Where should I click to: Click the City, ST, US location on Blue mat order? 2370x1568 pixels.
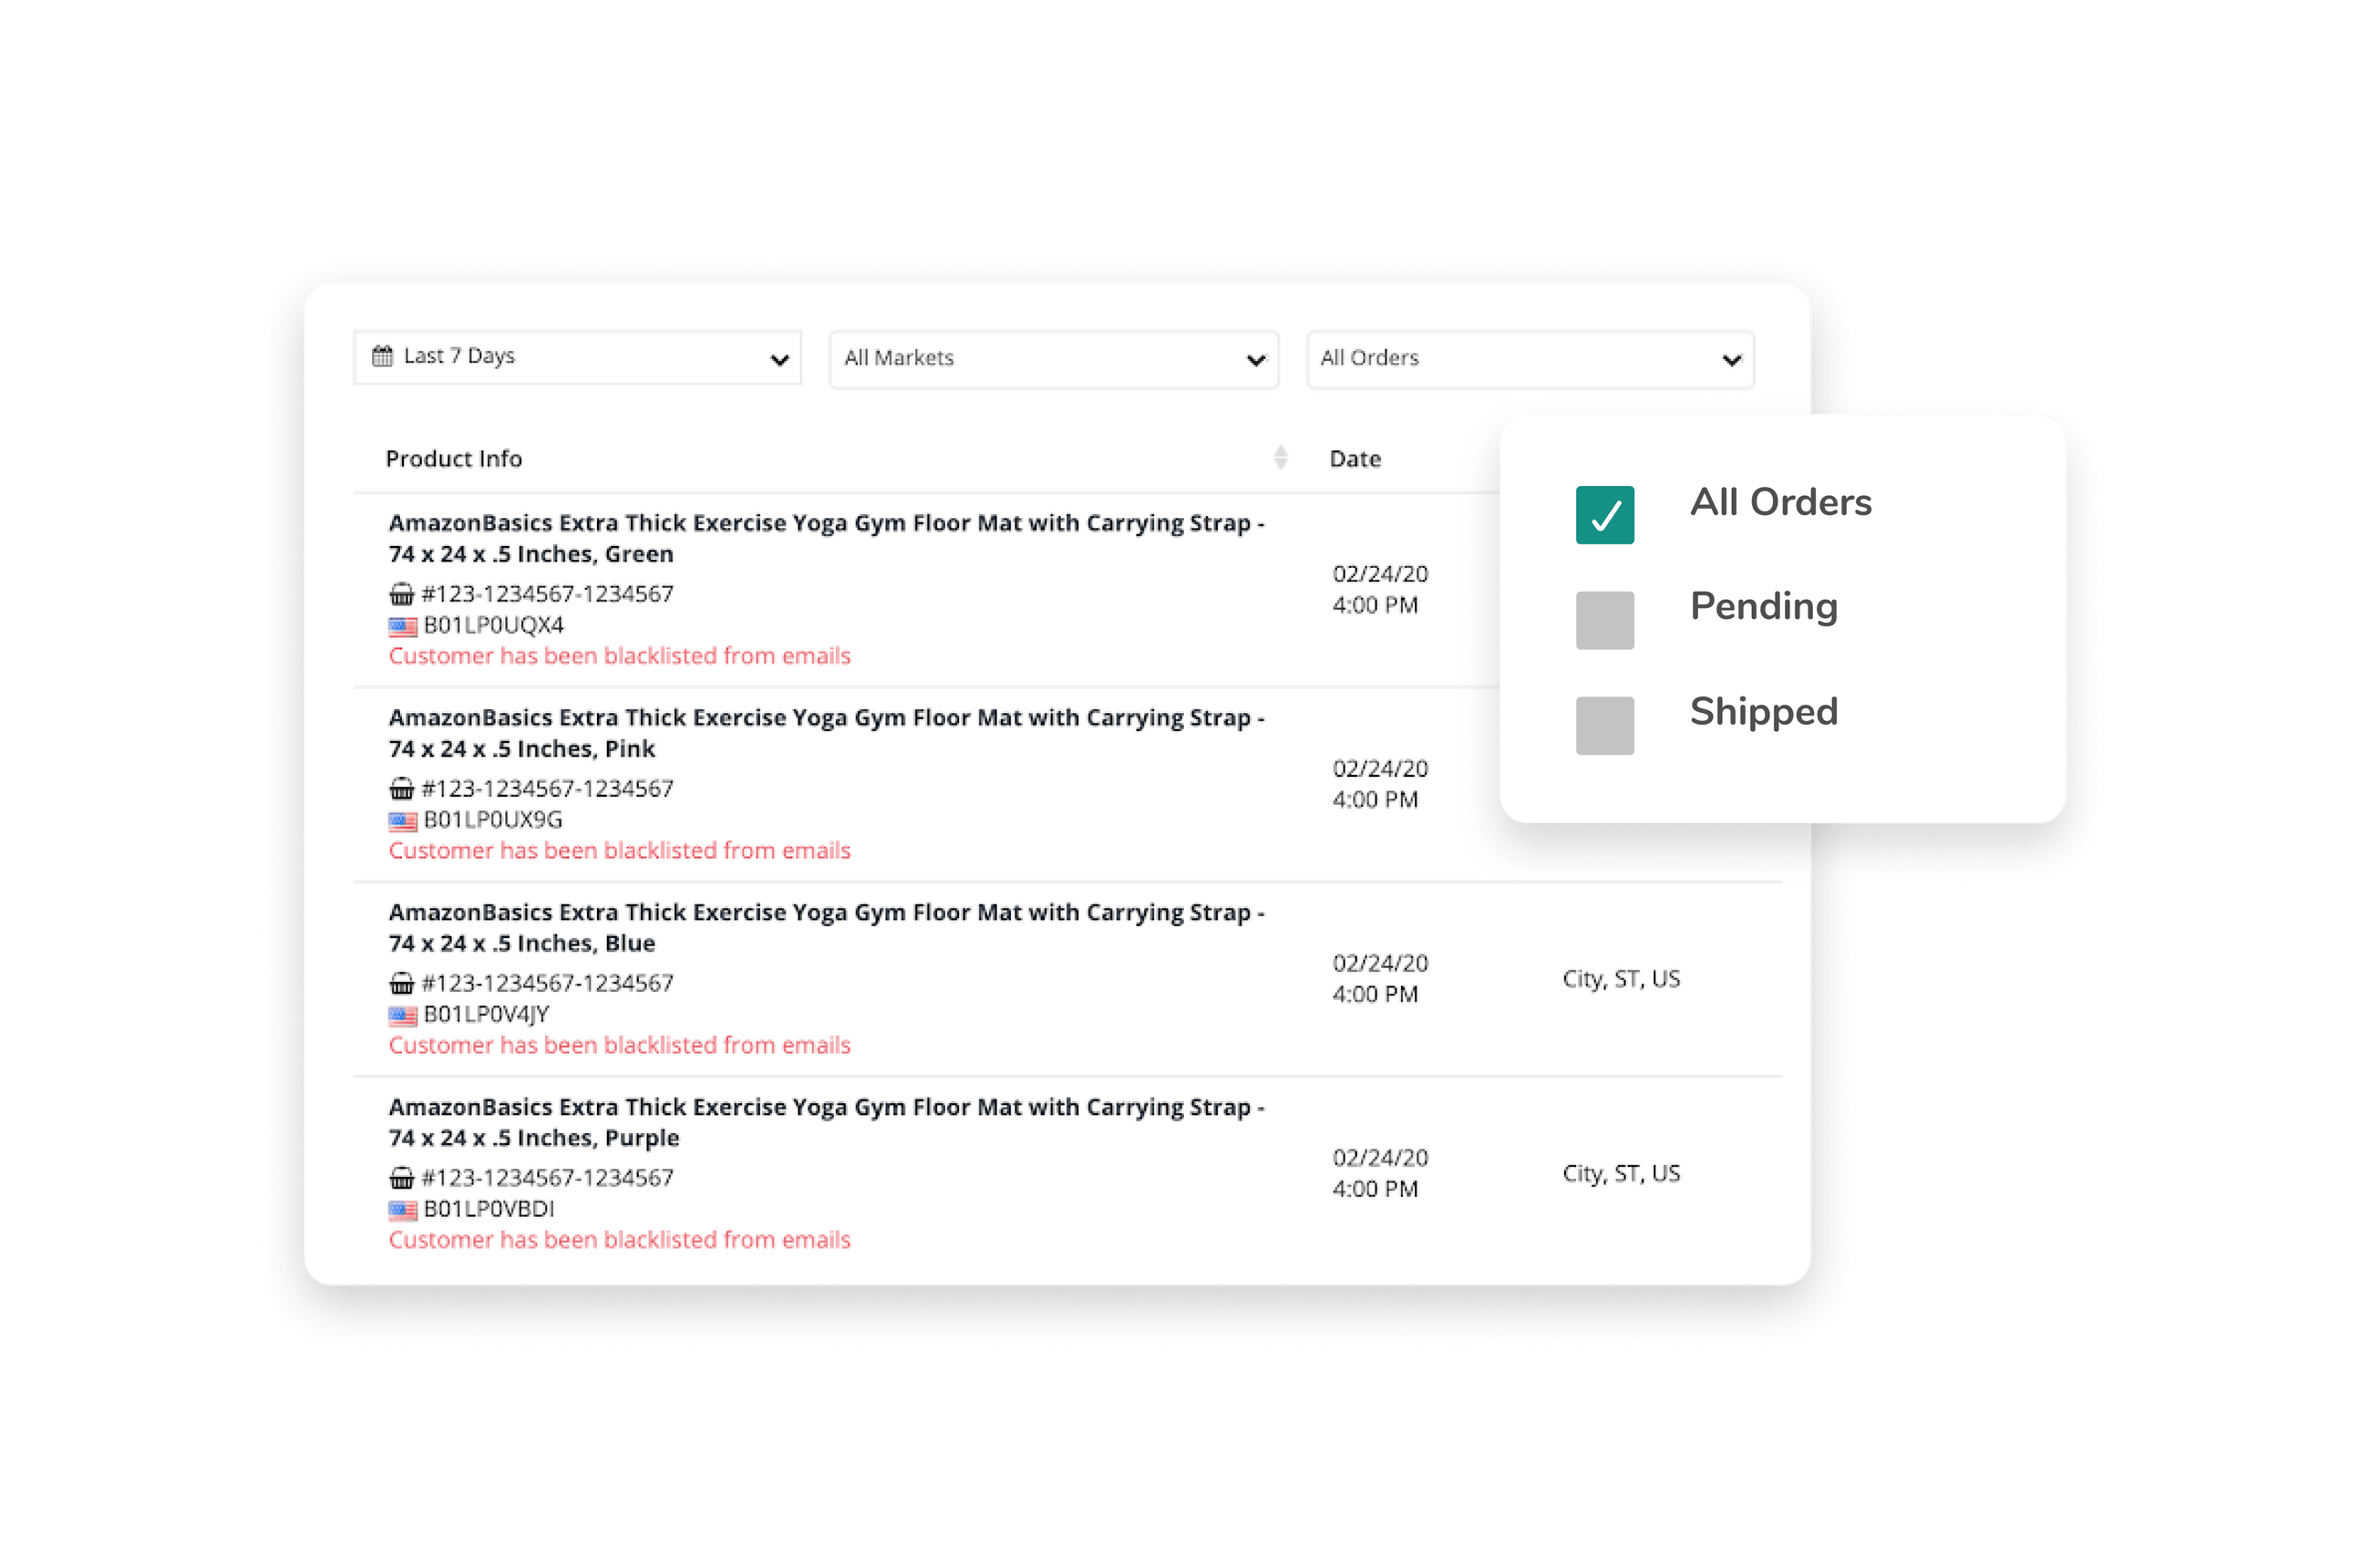[1621, 978]
